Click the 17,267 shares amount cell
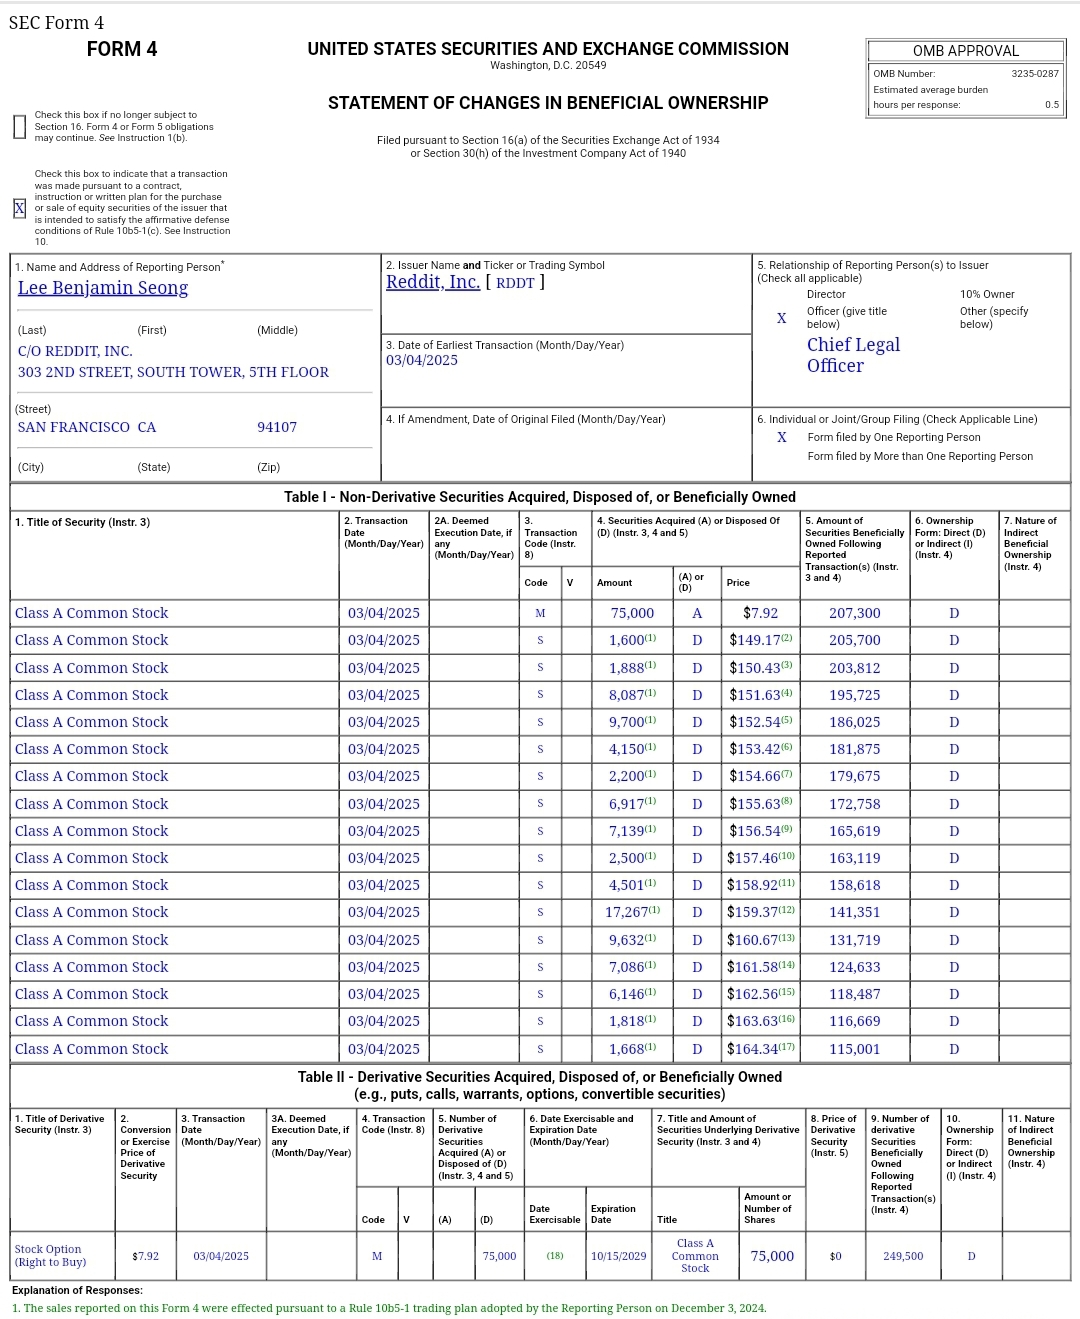 coord(633,912)
